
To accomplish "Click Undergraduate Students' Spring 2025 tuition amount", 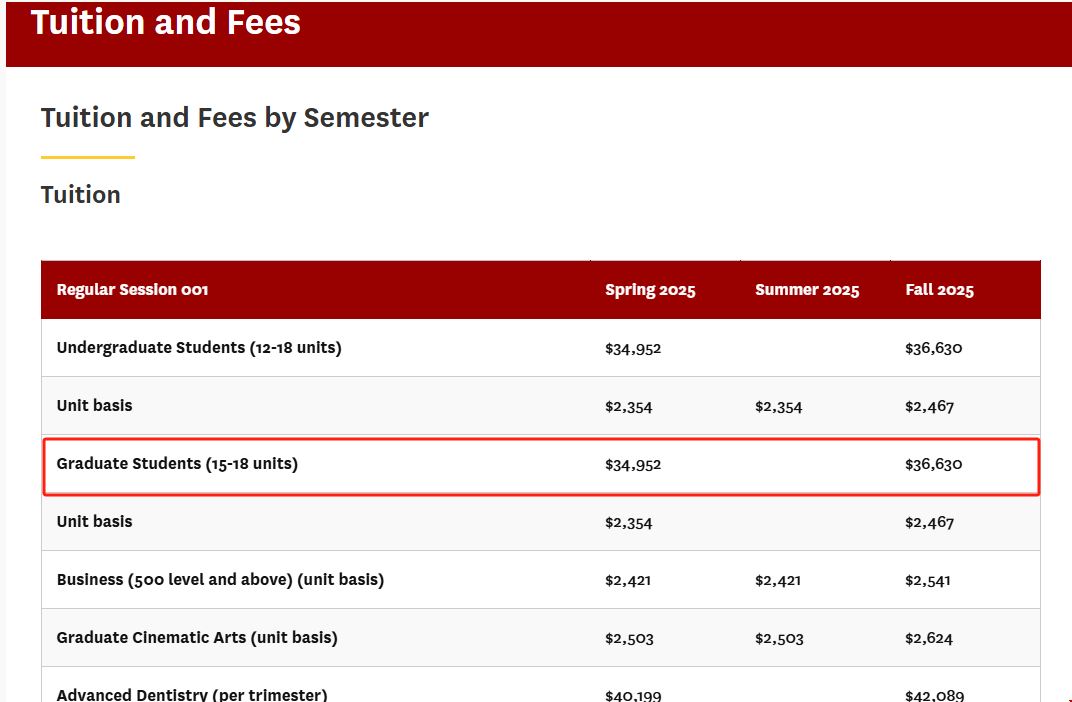I will (x=633, y=349).
